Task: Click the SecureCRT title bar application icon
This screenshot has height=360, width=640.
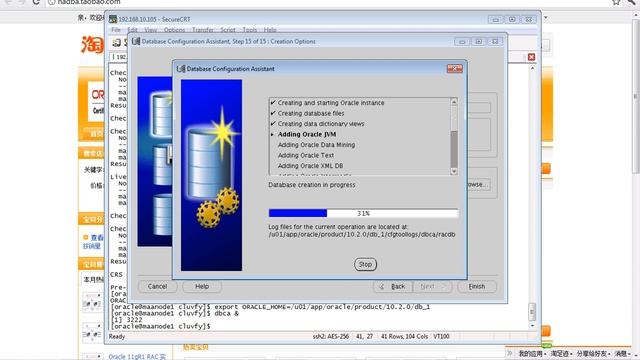Action: coord(113,19)
